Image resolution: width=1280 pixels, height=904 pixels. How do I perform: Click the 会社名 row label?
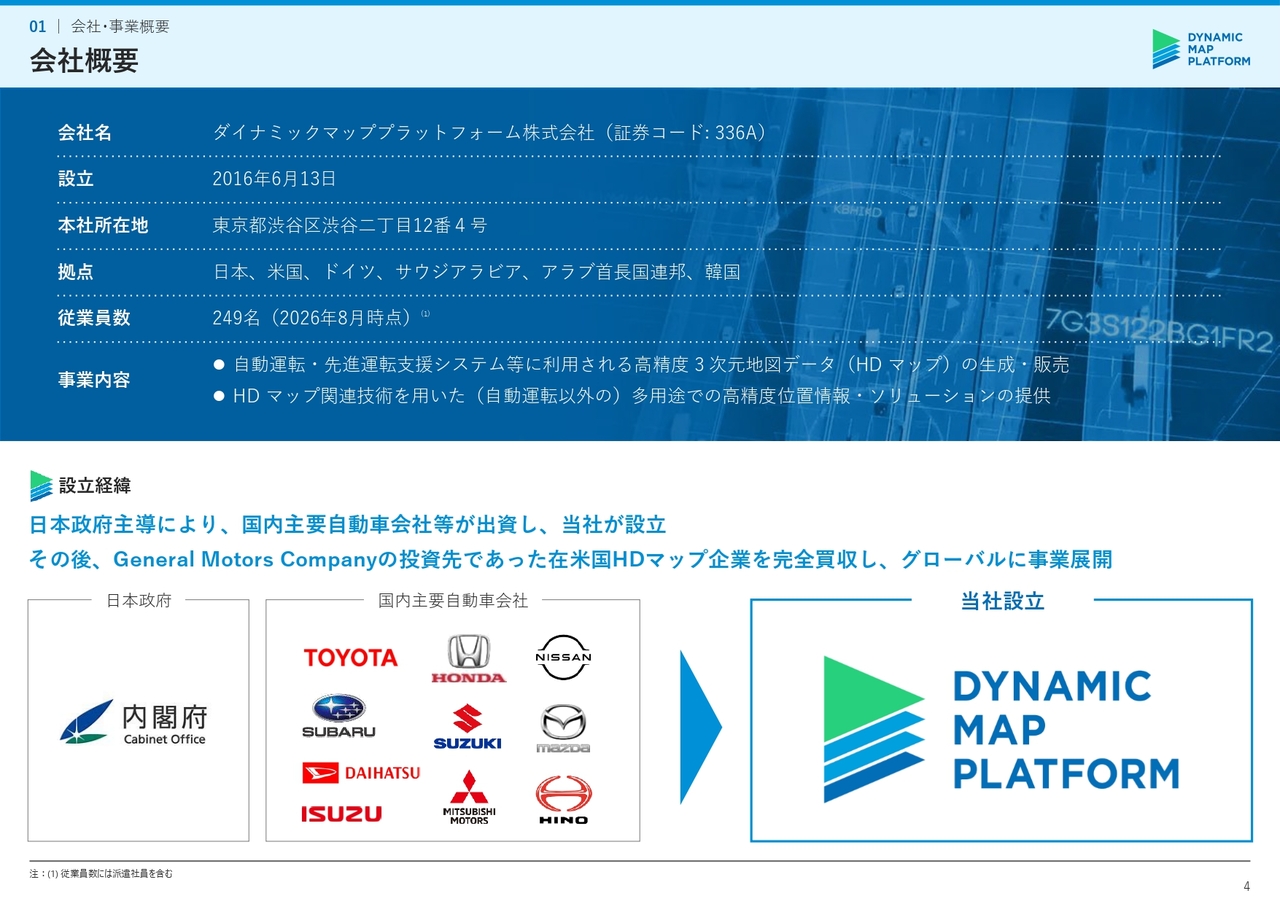click(x=85, y=133)
